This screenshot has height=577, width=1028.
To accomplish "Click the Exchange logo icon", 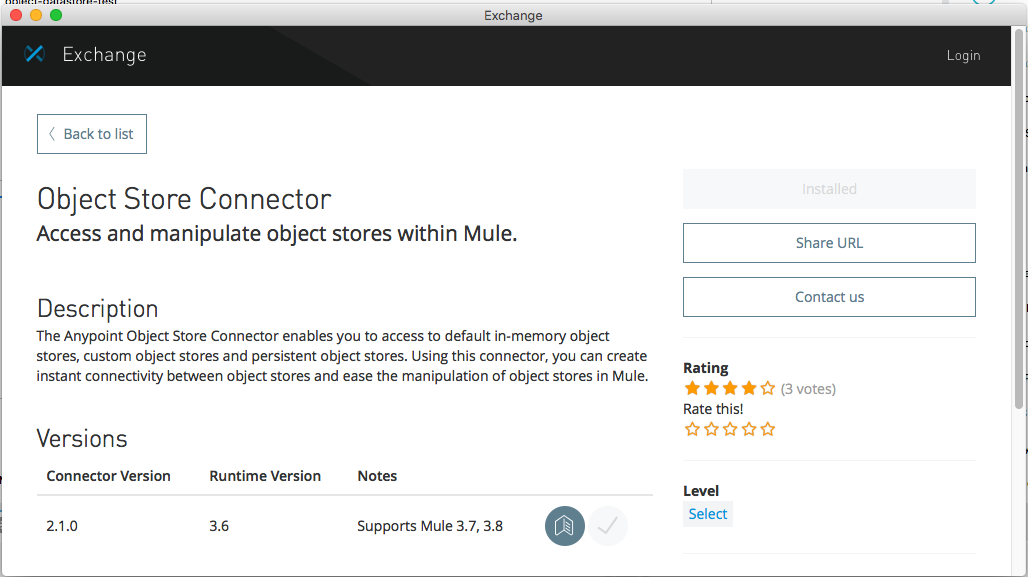I will pos(35,54).
